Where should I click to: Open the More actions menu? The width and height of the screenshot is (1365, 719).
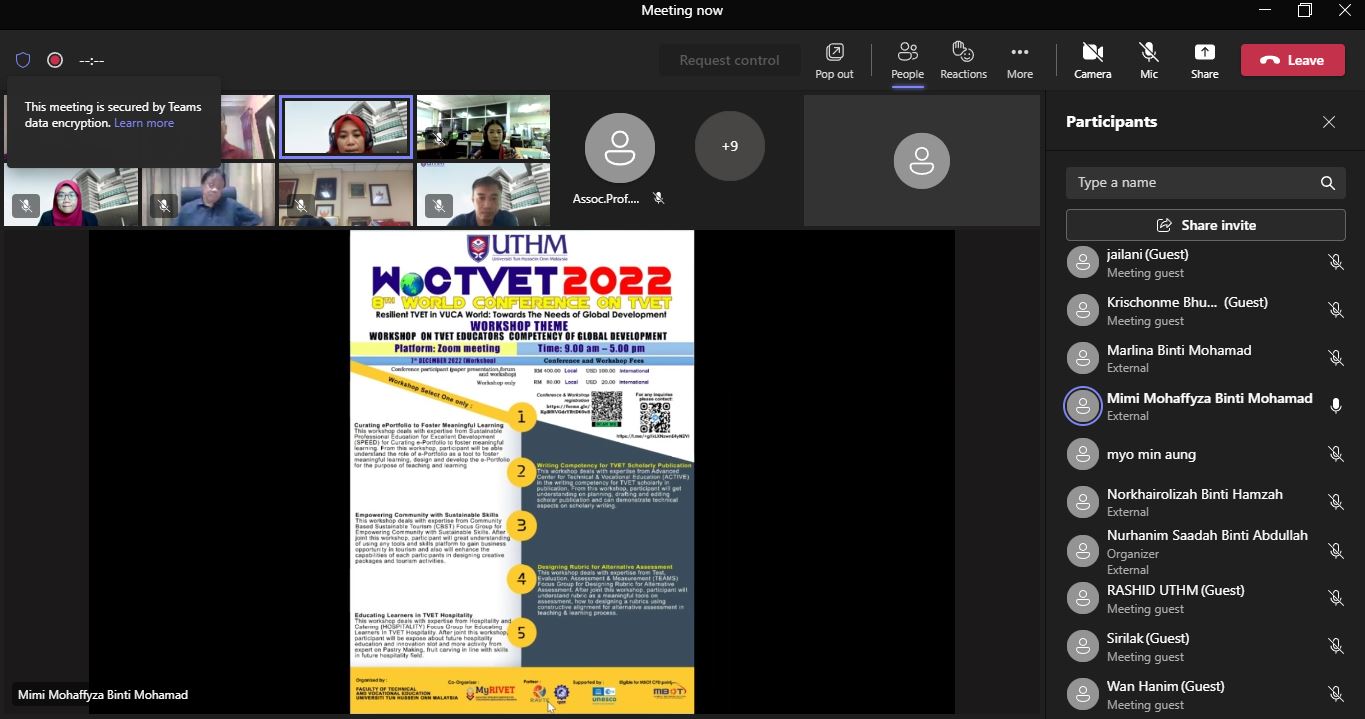tap(1019, 60)
